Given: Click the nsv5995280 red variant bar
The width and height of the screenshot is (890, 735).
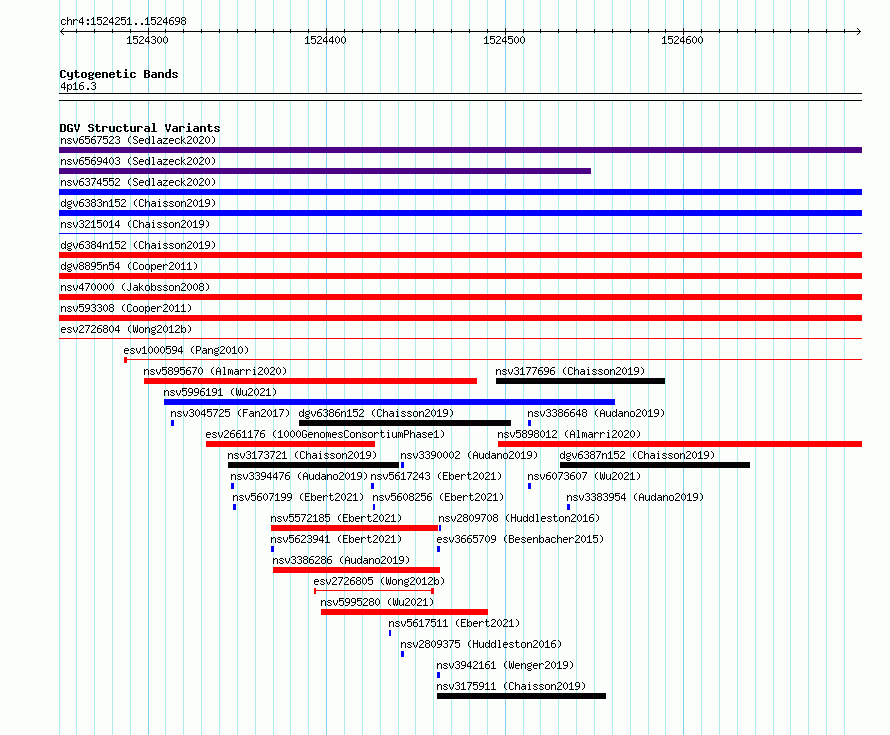Looking at the screenshot, I should point(404,612).
